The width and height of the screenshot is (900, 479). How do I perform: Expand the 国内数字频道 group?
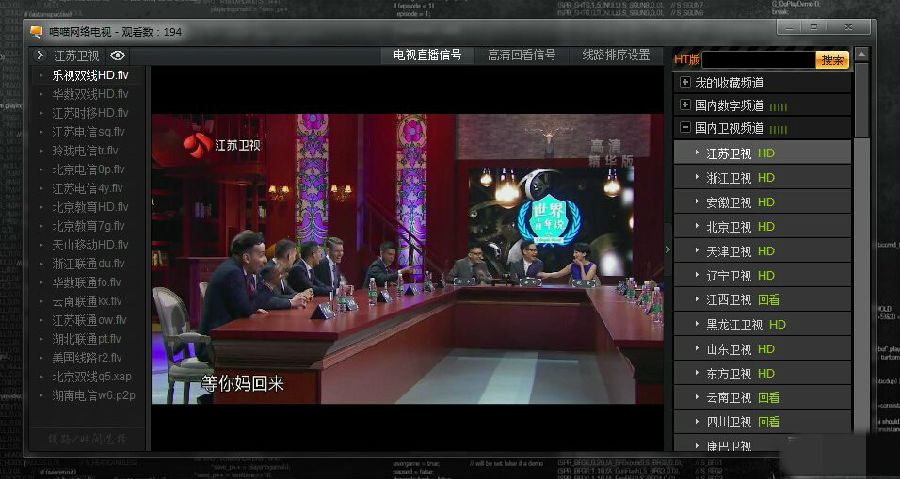click(x=685, y=105)
